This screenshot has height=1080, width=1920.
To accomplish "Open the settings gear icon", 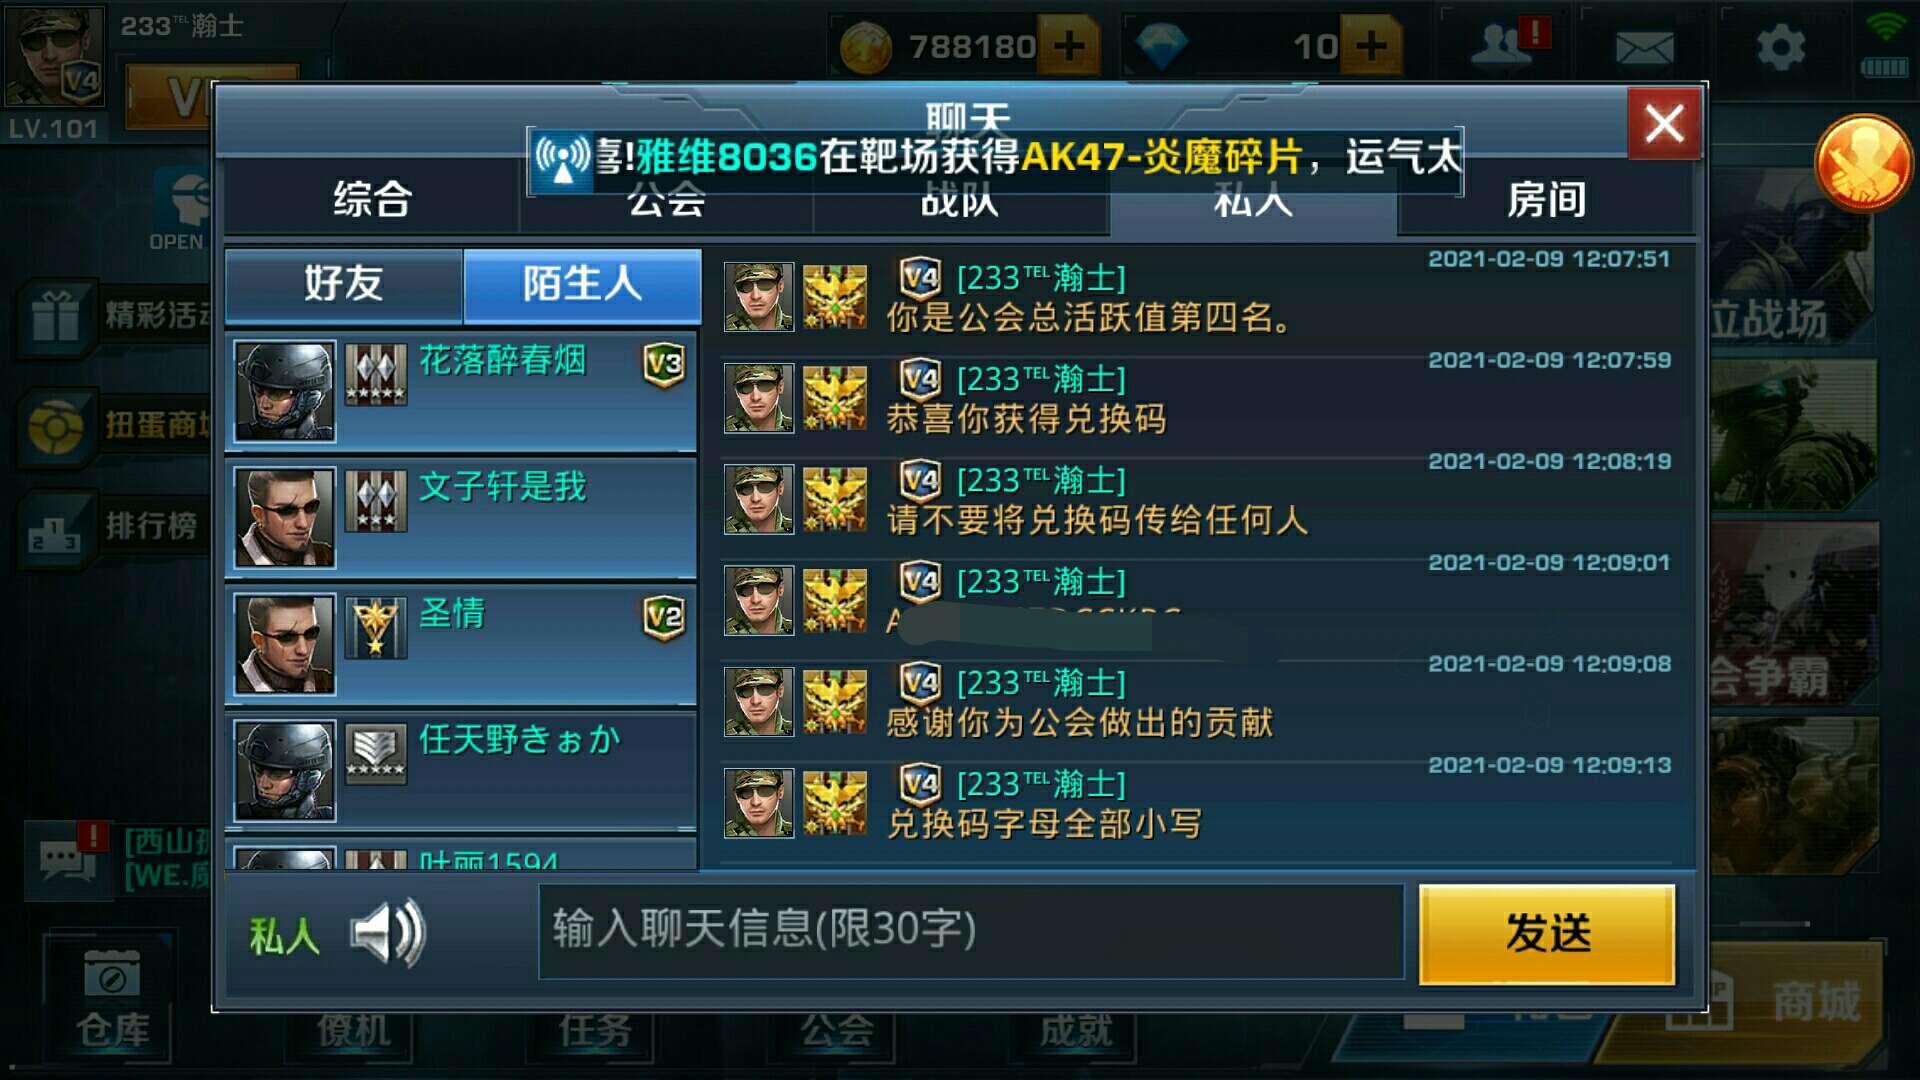I will click(x=1781, y=47).
